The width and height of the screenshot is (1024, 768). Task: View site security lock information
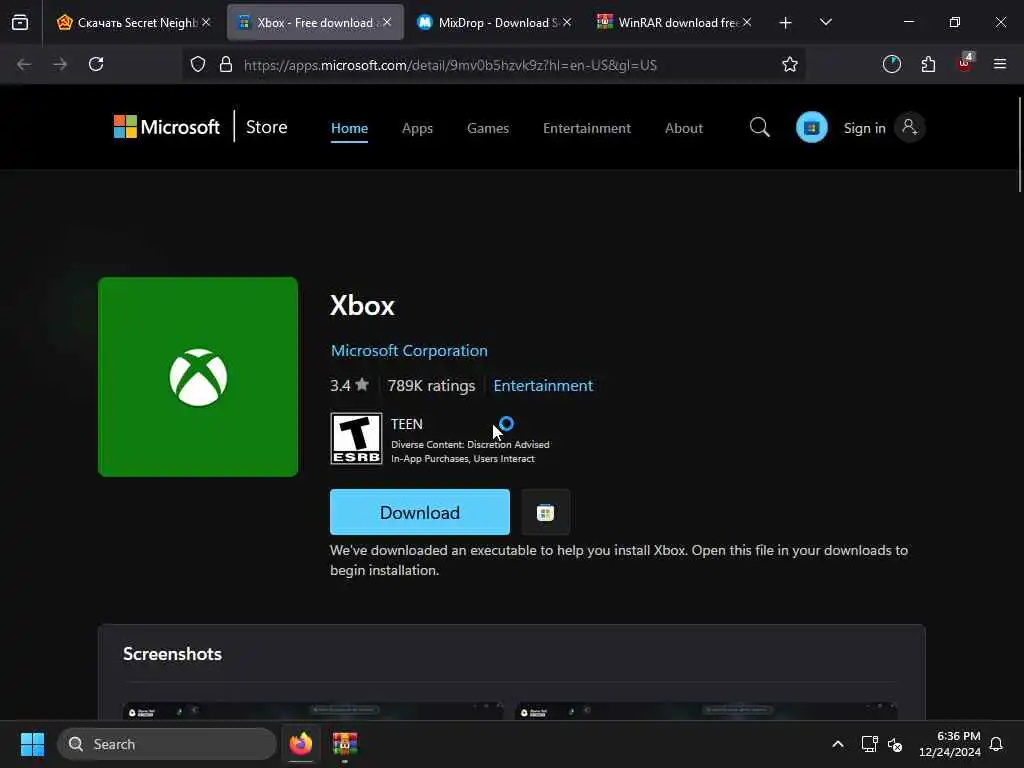click(x=226, y=64)
